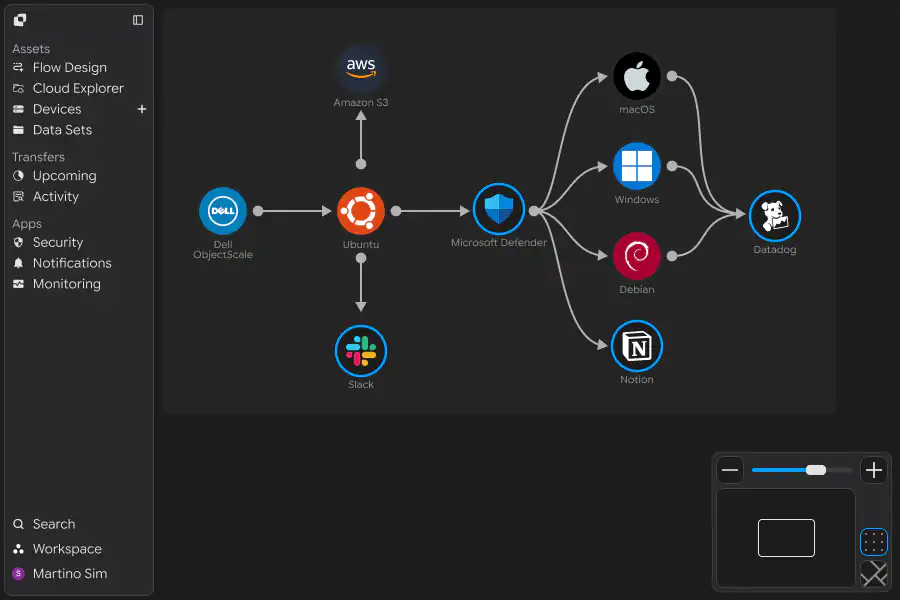Zoom in with the plus button

[x=874, y=470]
